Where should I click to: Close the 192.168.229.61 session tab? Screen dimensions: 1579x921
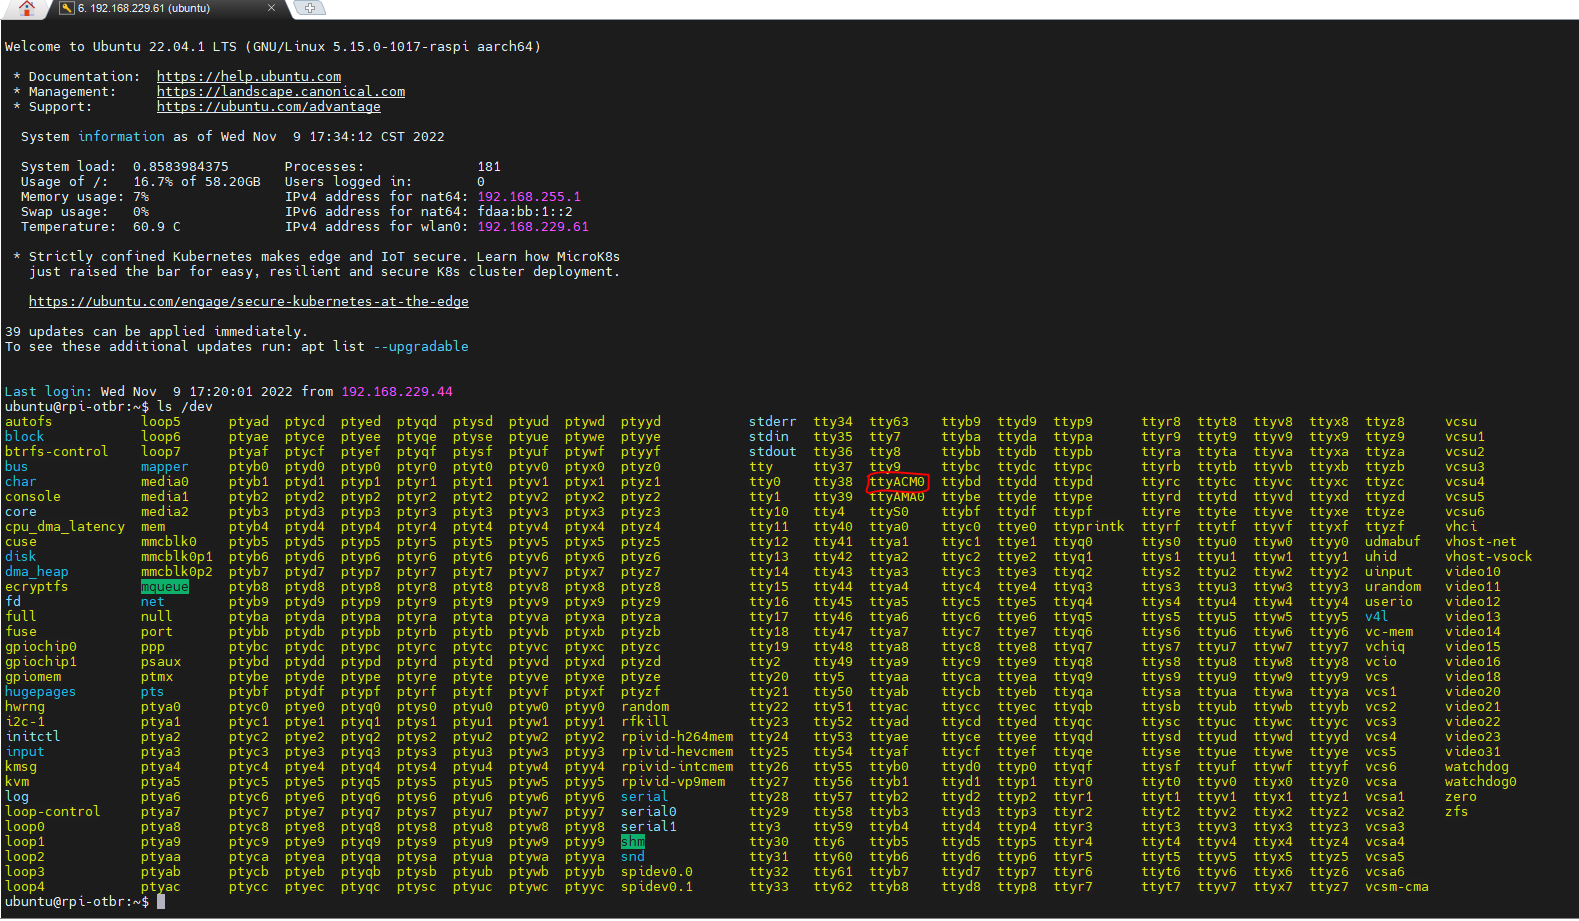click(271, 8)
